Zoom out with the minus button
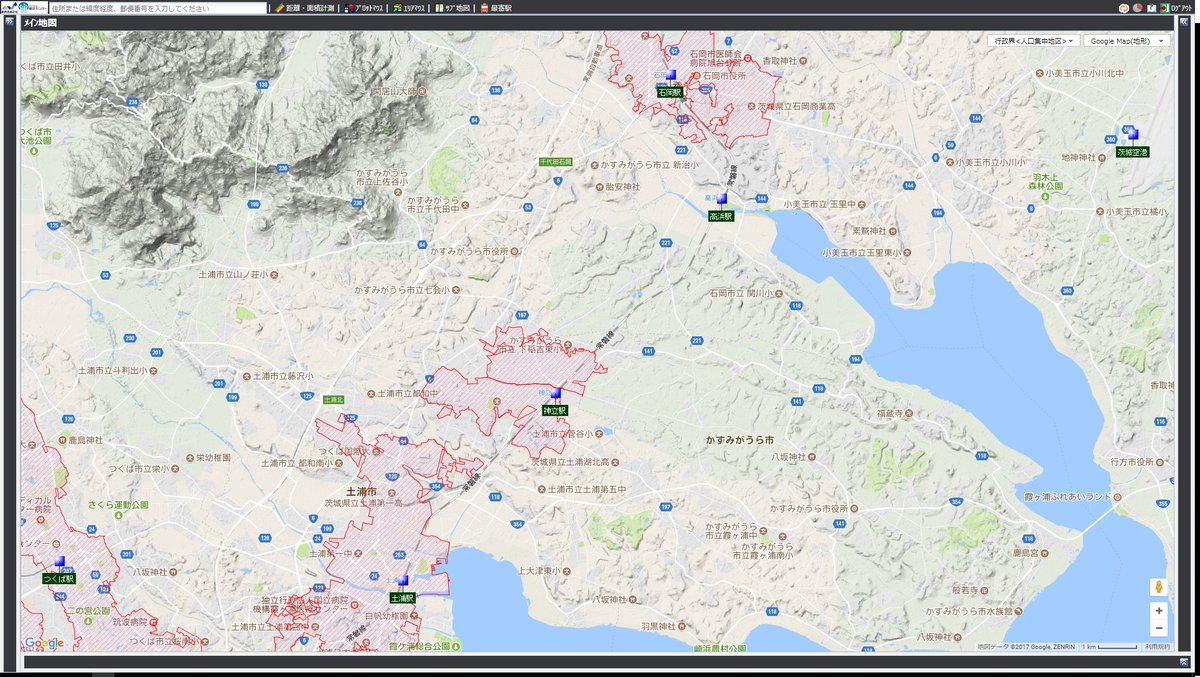1200x677 pixels. pyautogui.click(x=1159, y=628)
